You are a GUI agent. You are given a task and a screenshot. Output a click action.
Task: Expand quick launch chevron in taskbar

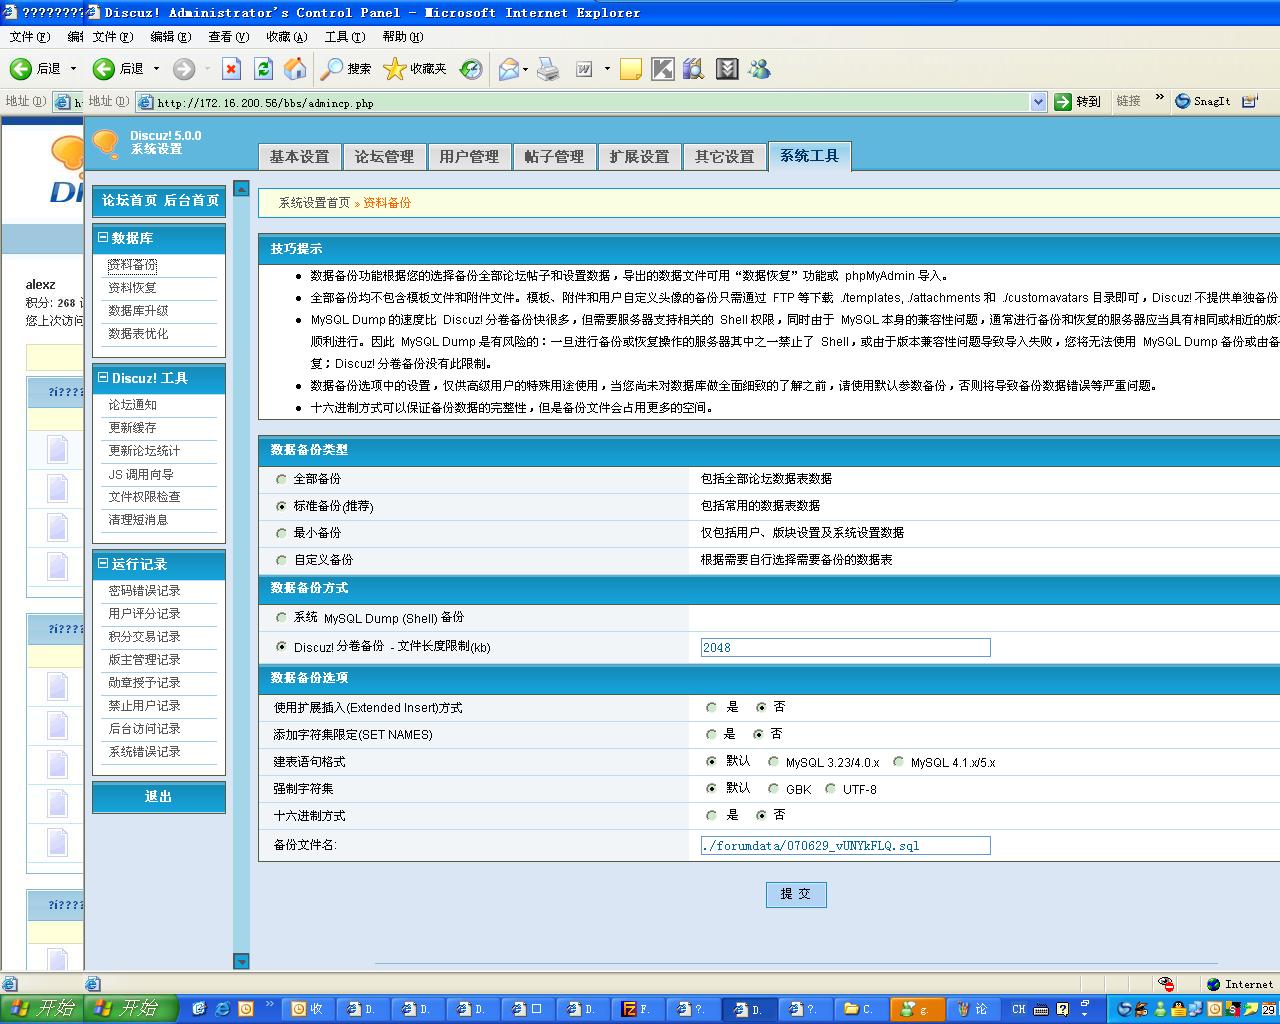pyautogui.click(x=270, y=1004)
